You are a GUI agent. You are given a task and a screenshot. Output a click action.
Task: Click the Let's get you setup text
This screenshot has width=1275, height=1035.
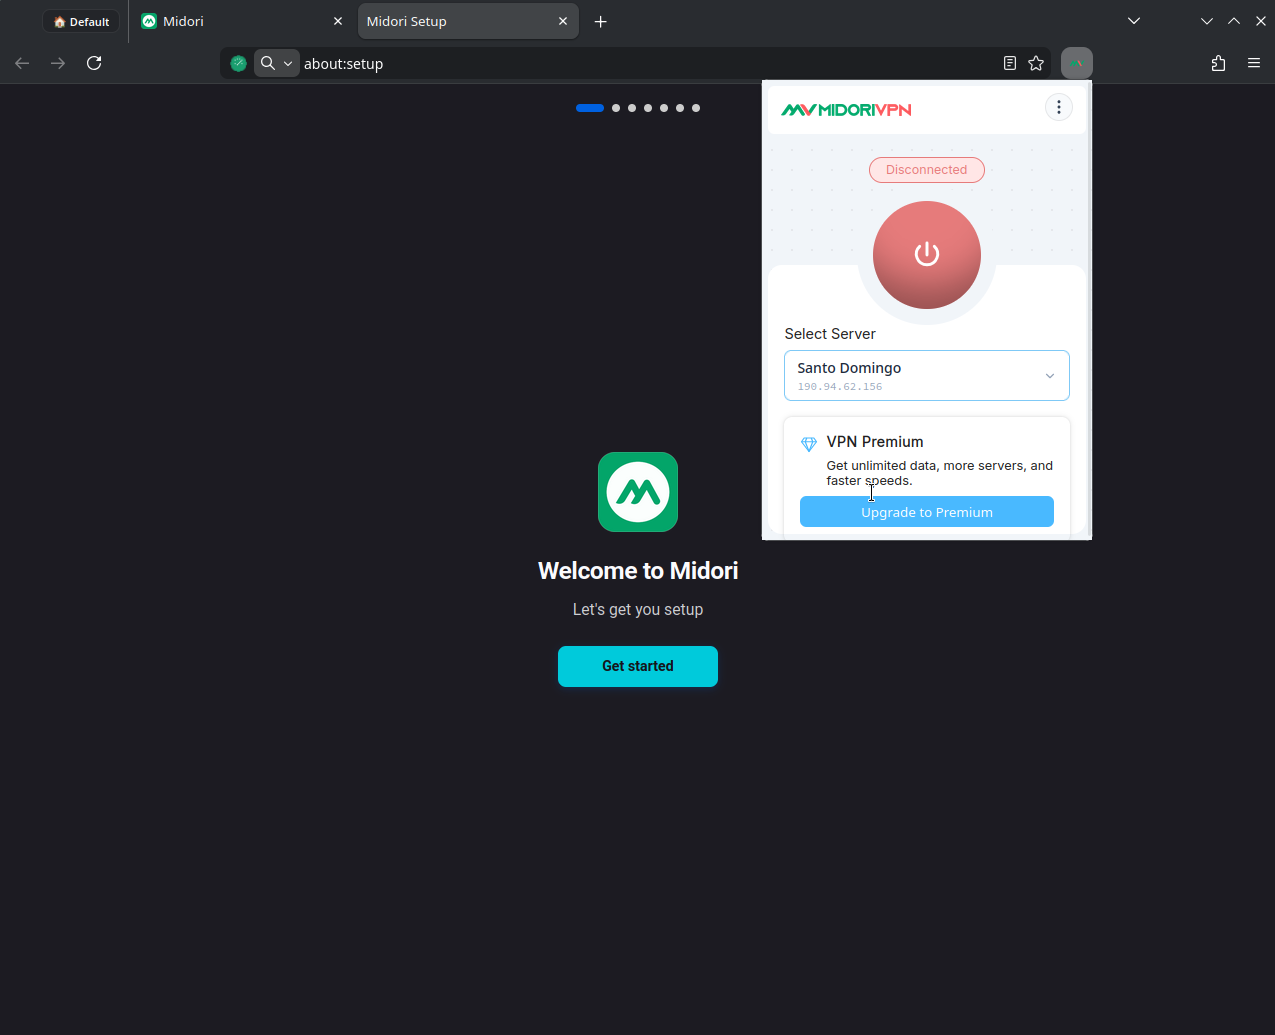pyautogui.click(x=638, y=609)
